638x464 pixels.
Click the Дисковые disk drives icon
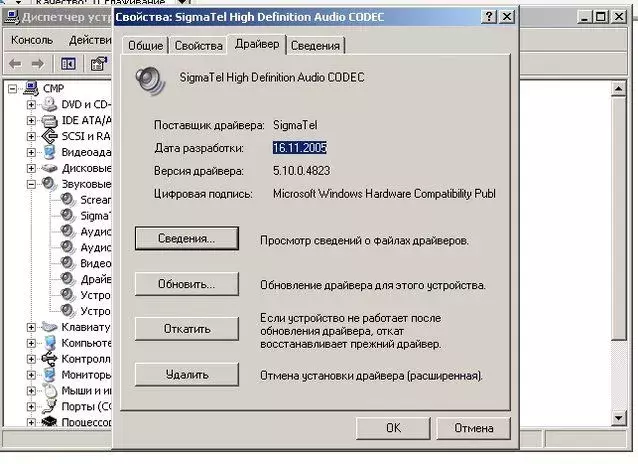point(49,168)
